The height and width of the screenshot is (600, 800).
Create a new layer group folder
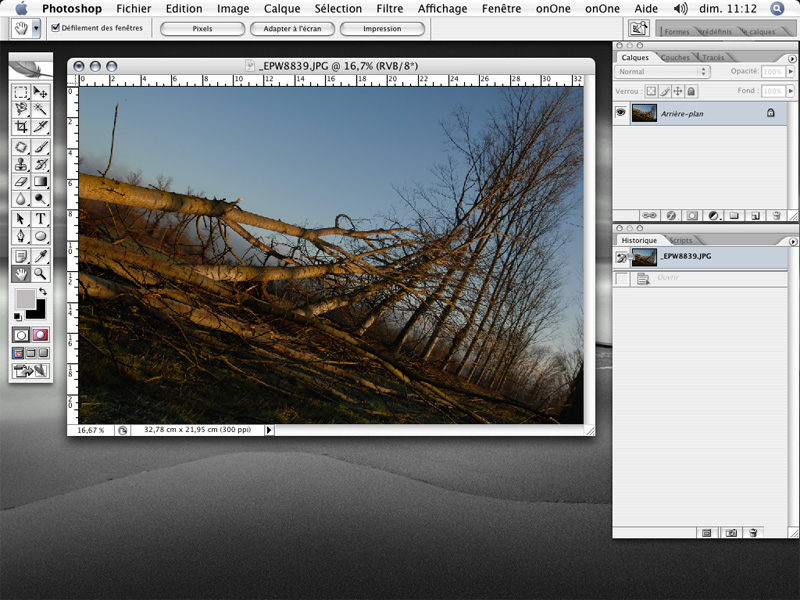tap(734, 216)
